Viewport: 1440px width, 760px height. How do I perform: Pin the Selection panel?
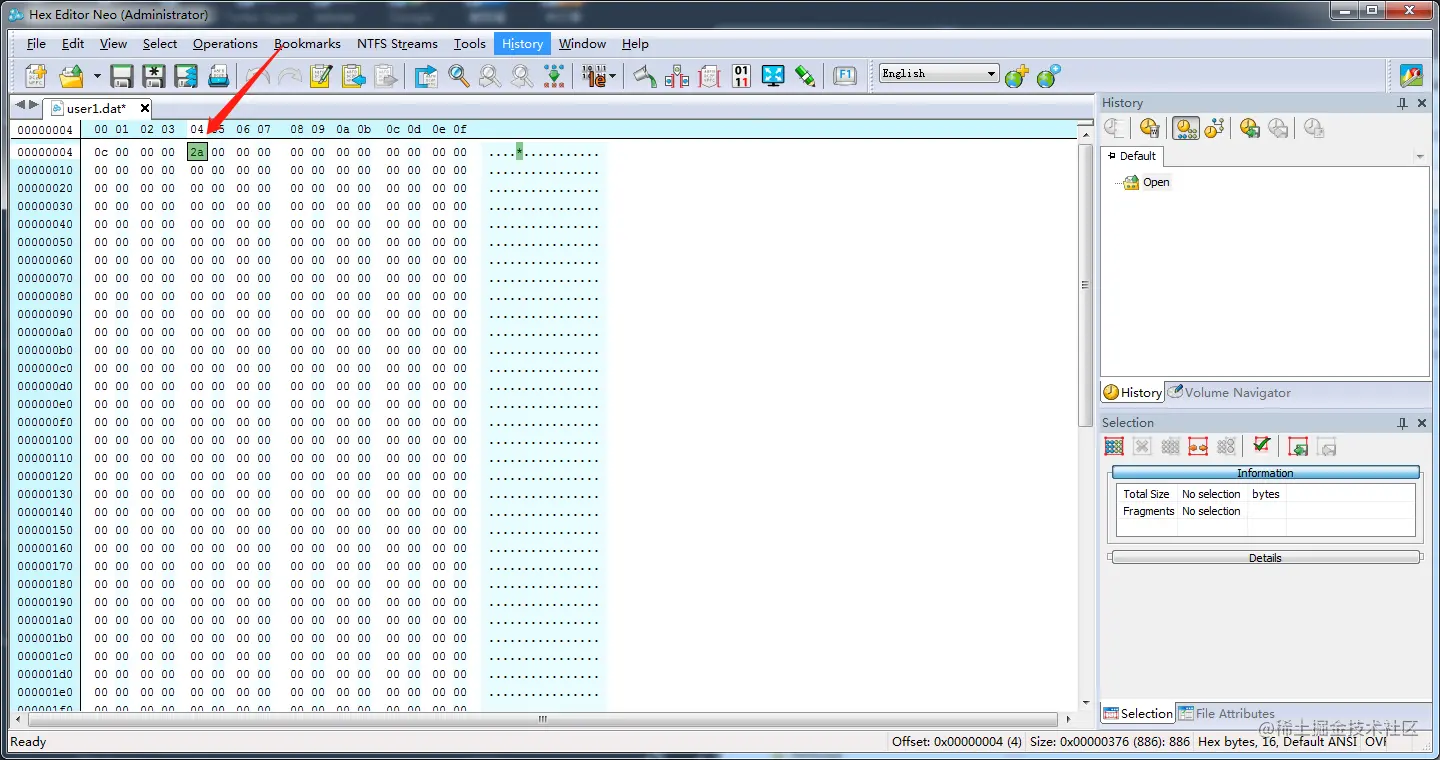[1403, 423]
